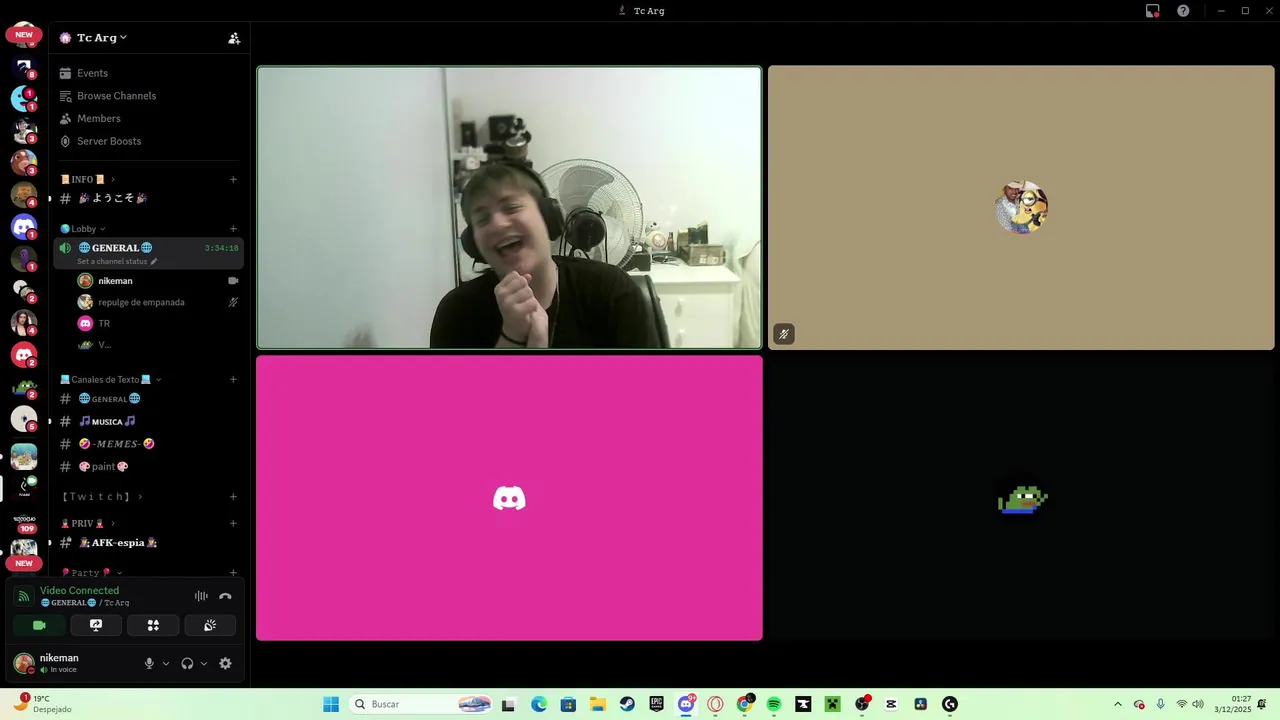
Task: Open Minecraft creeper taskbar icon
Action: click(832, 704)
